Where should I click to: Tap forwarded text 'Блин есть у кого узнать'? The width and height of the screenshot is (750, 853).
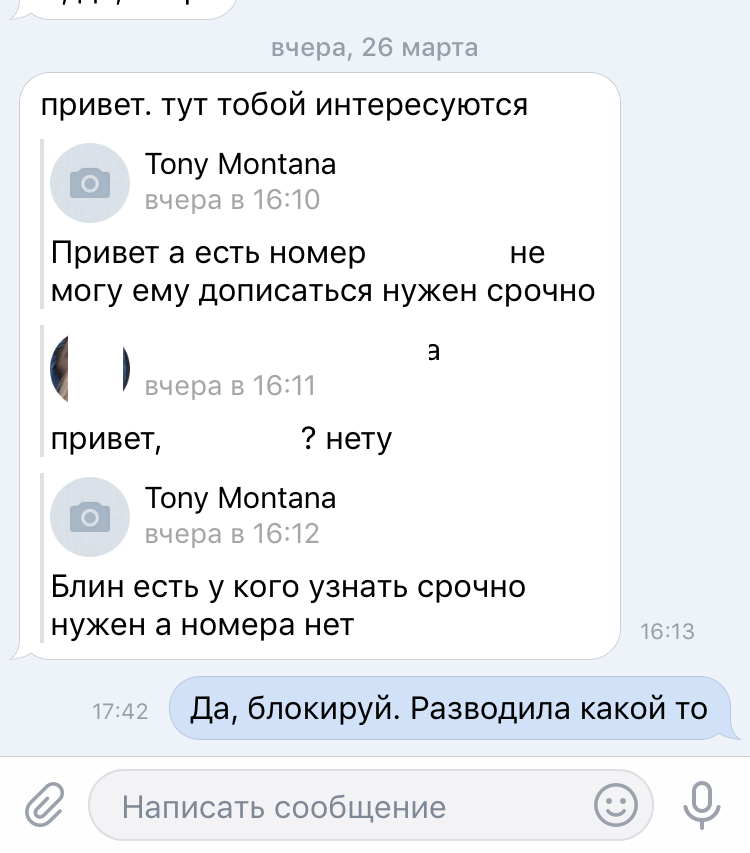(x=288, y=588)
